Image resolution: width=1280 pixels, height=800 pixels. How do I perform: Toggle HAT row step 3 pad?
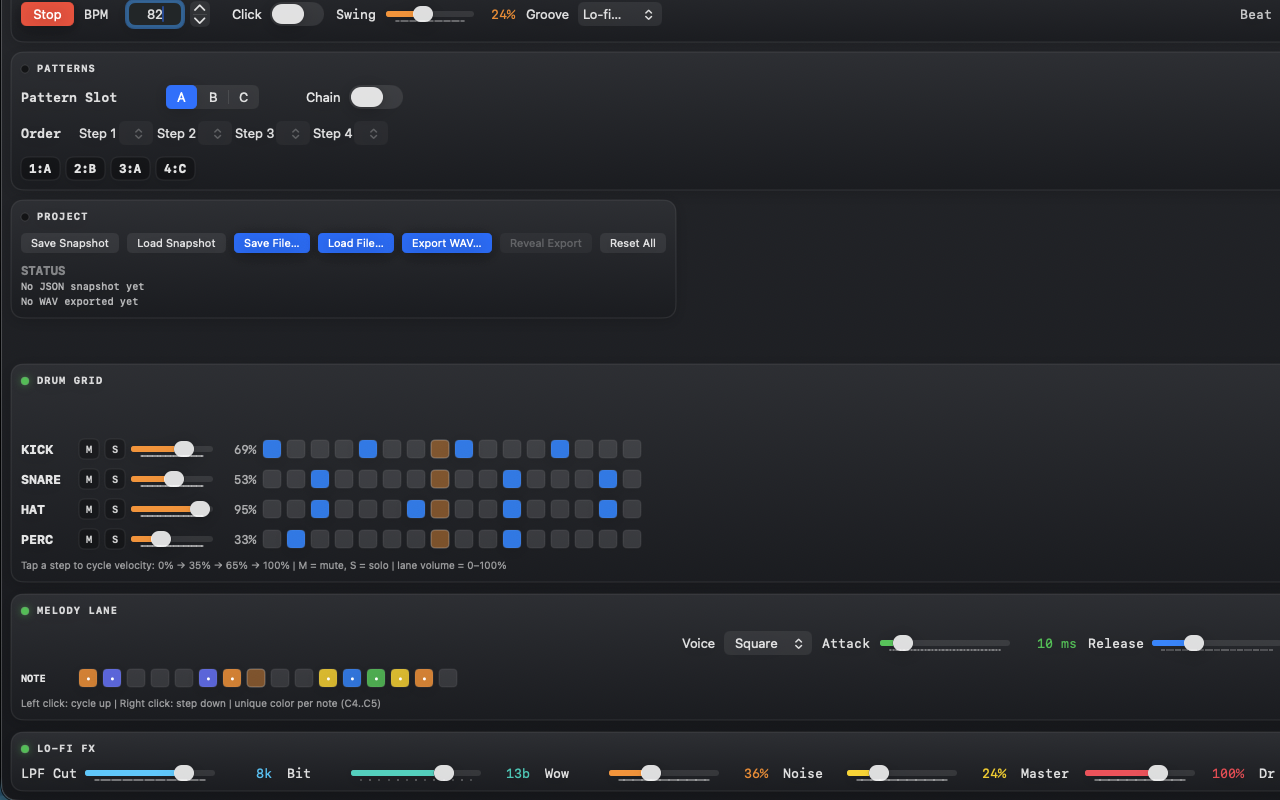(x=320, y=509)
